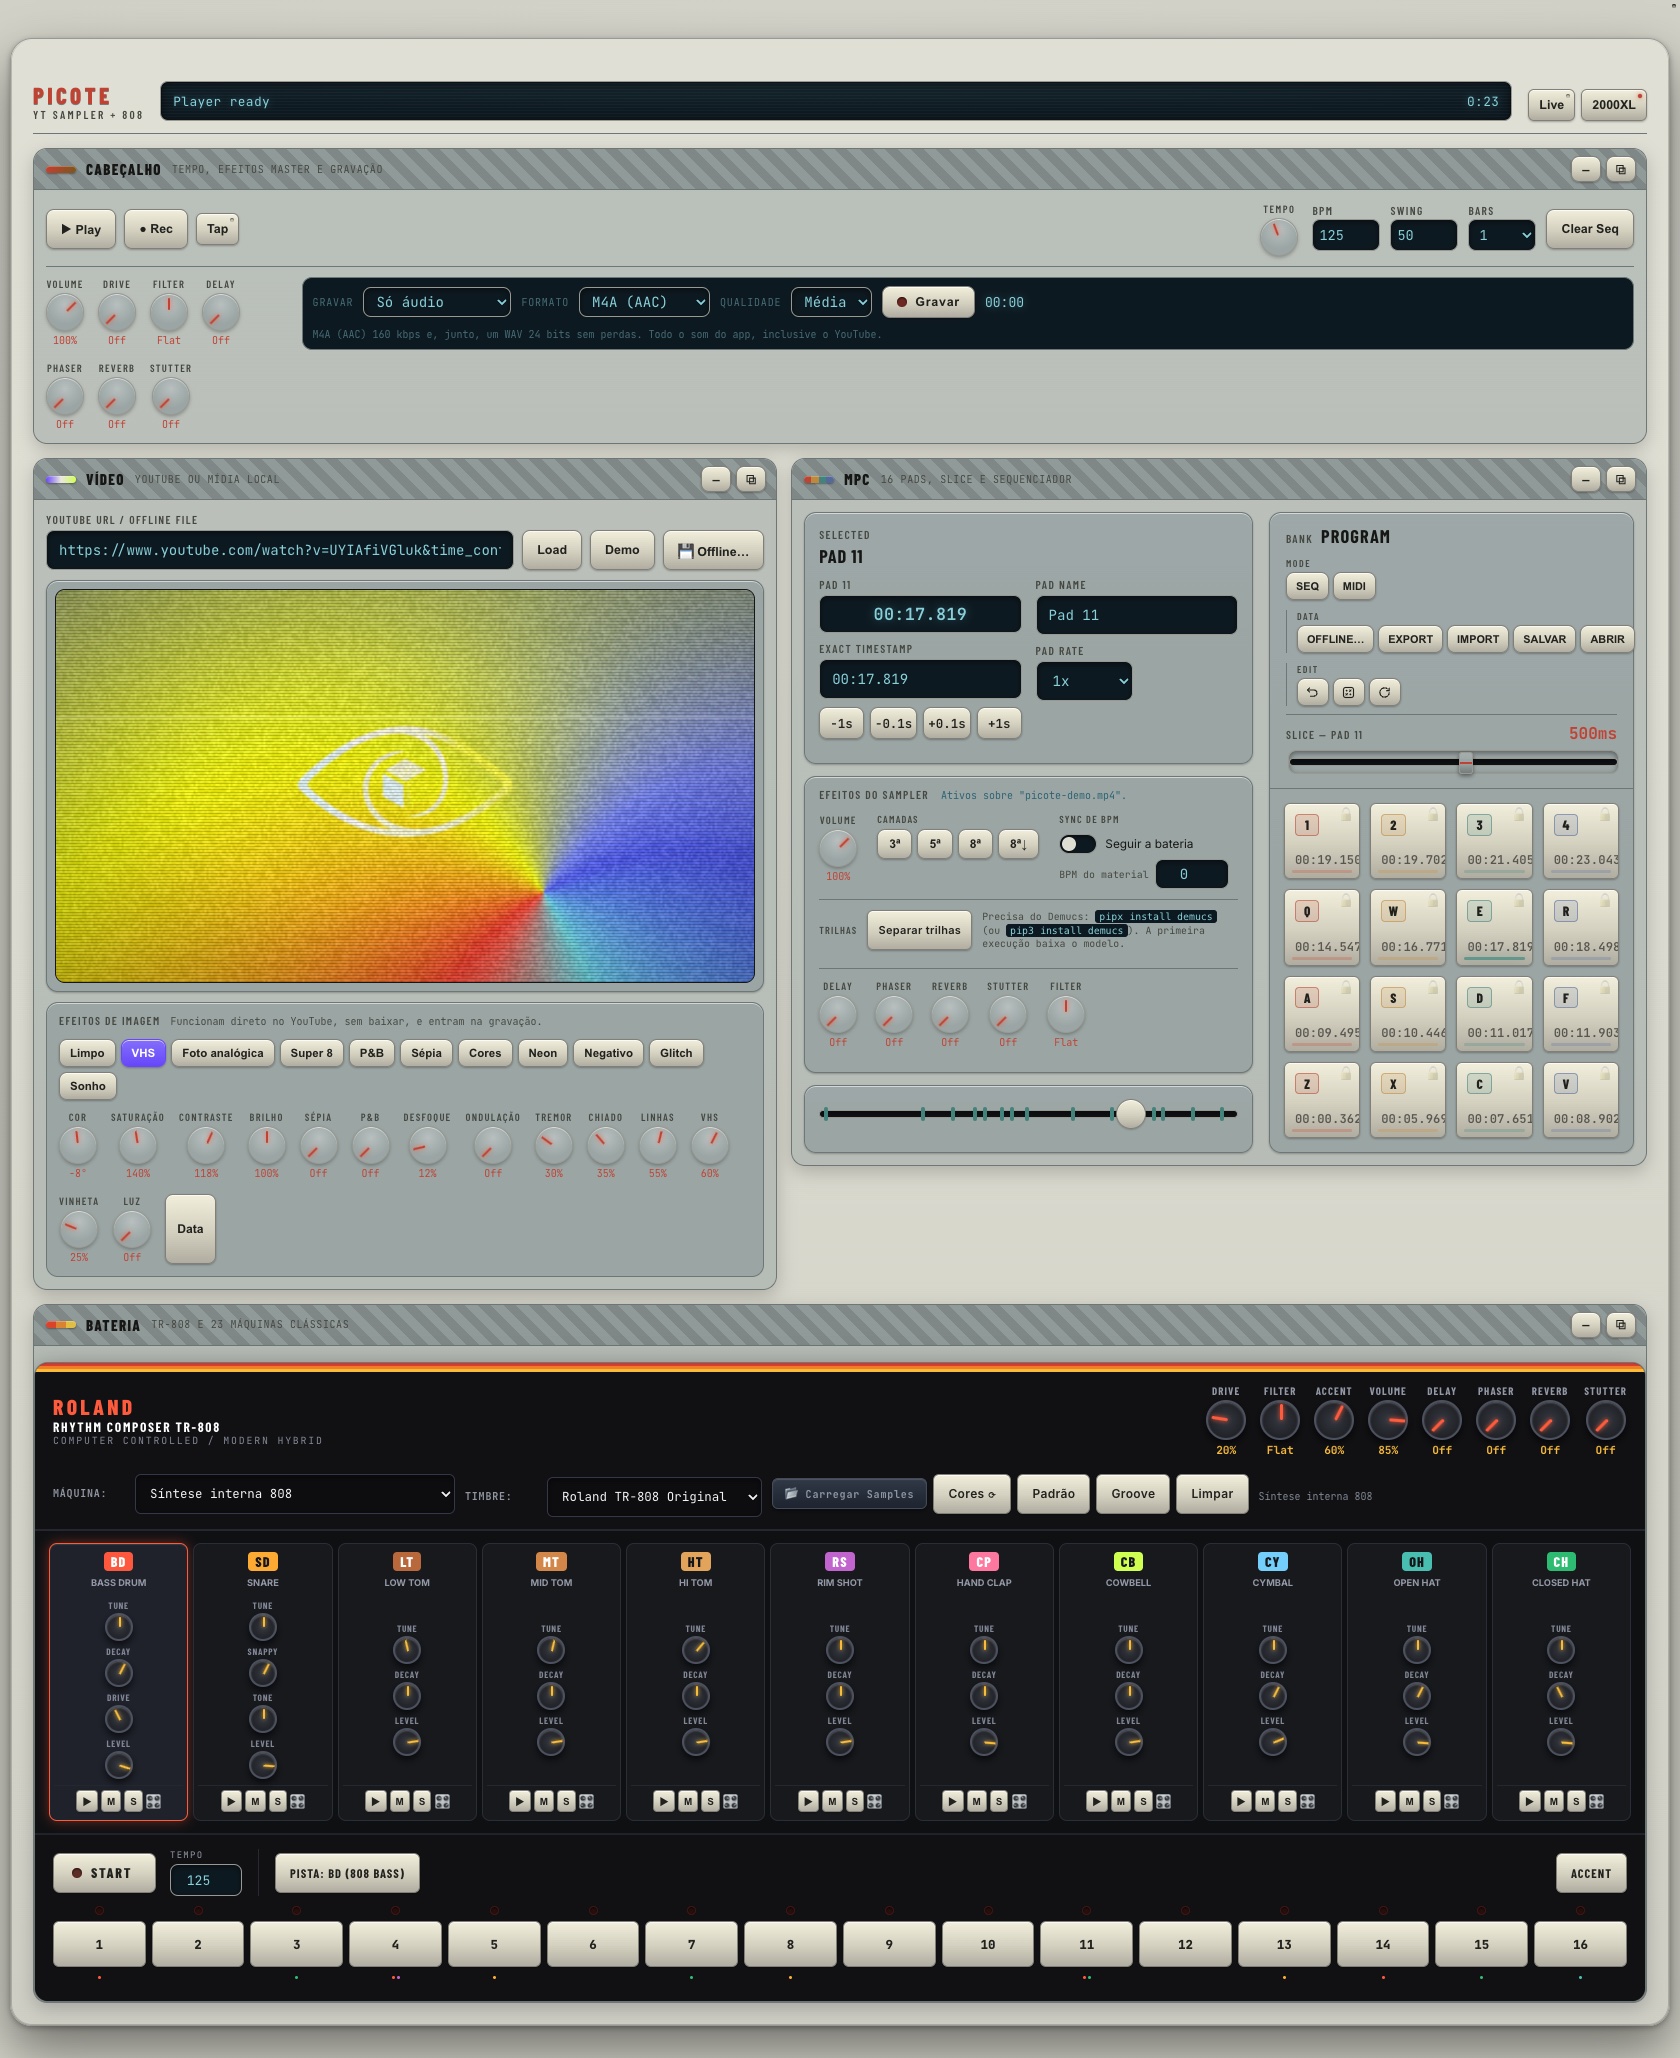The width and height of the screenshot is (1680, 2058).
Task: Click the folder Carregar Samples button
Action: [849, 1494]
